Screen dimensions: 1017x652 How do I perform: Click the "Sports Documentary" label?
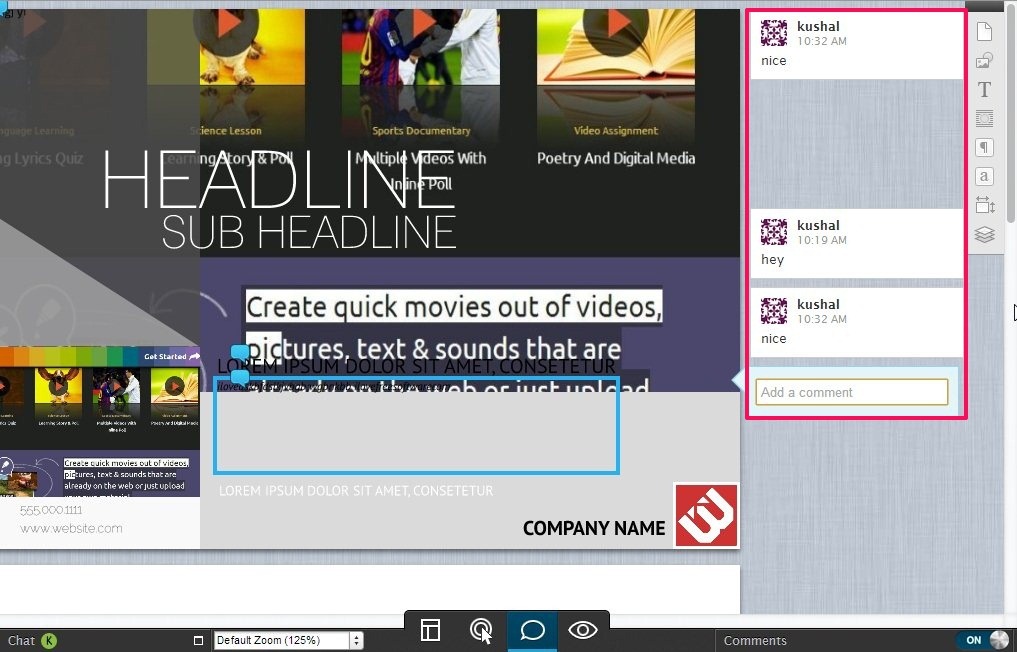click(x=421, y=130)
